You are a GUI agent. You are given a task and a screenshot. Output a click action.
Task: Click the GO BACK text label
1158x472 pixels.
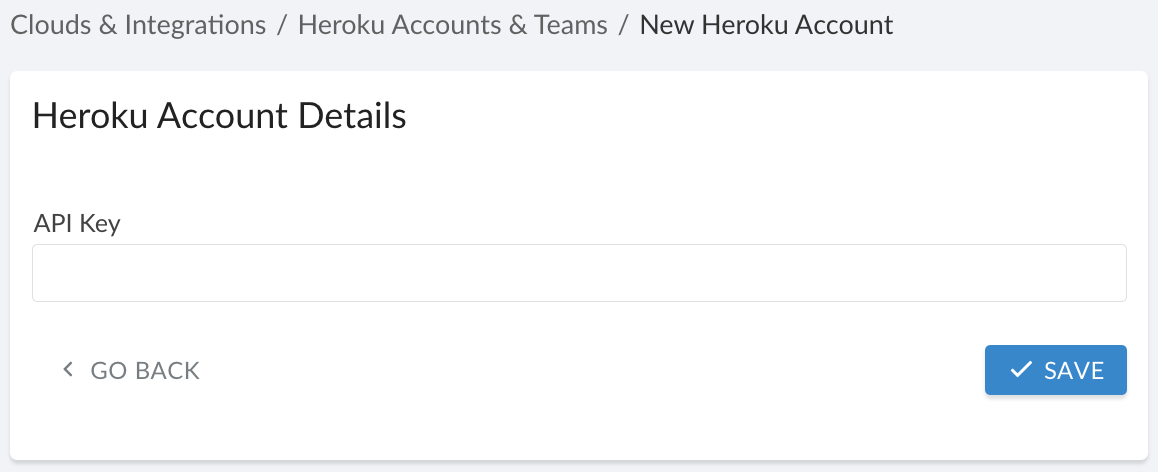145,371
